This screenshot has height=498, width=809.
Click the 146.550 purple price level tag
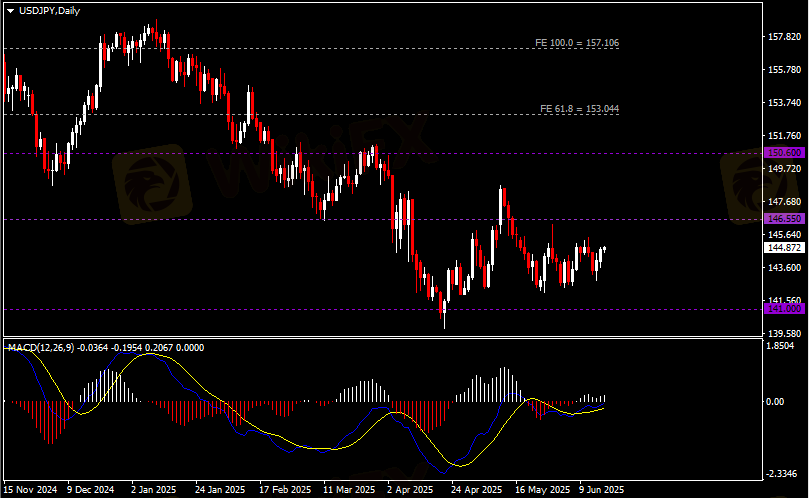(784, 219)
